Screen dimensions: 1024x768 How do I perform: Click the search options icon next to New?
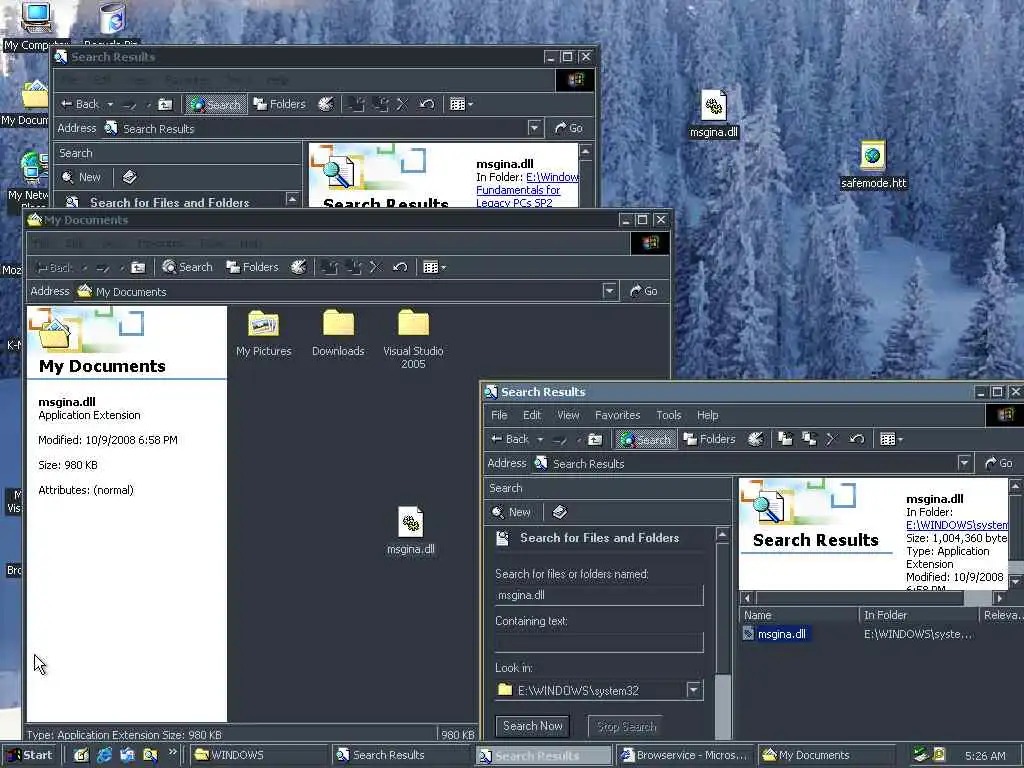pyautogui.click(x=560, y=512)
